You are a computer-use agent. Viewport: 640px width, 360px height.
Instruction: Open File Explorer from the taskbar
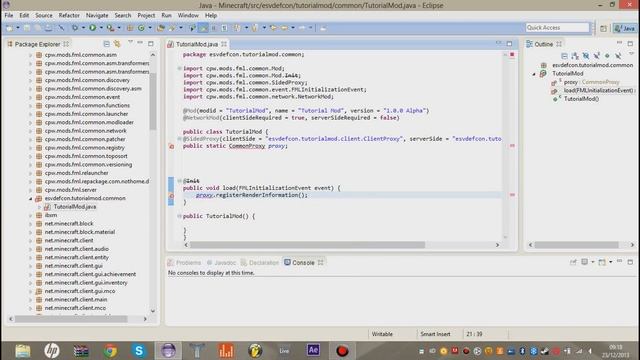(23, 351)
